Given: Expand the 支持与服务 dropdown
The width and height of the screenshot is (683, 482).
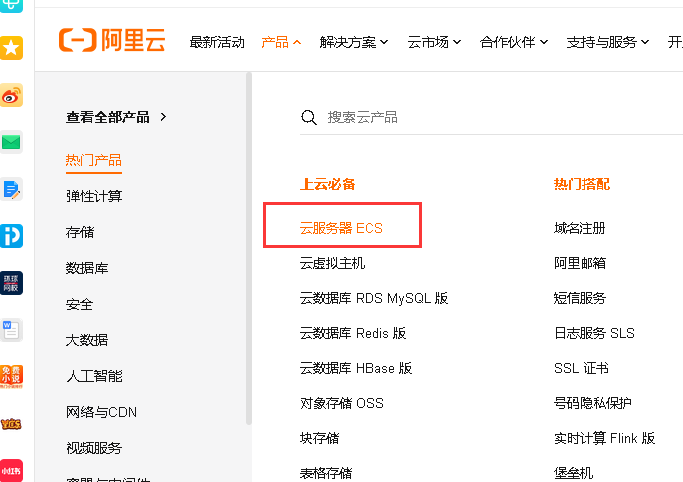Looking at the screenshot, I should (x=608, y=42).
